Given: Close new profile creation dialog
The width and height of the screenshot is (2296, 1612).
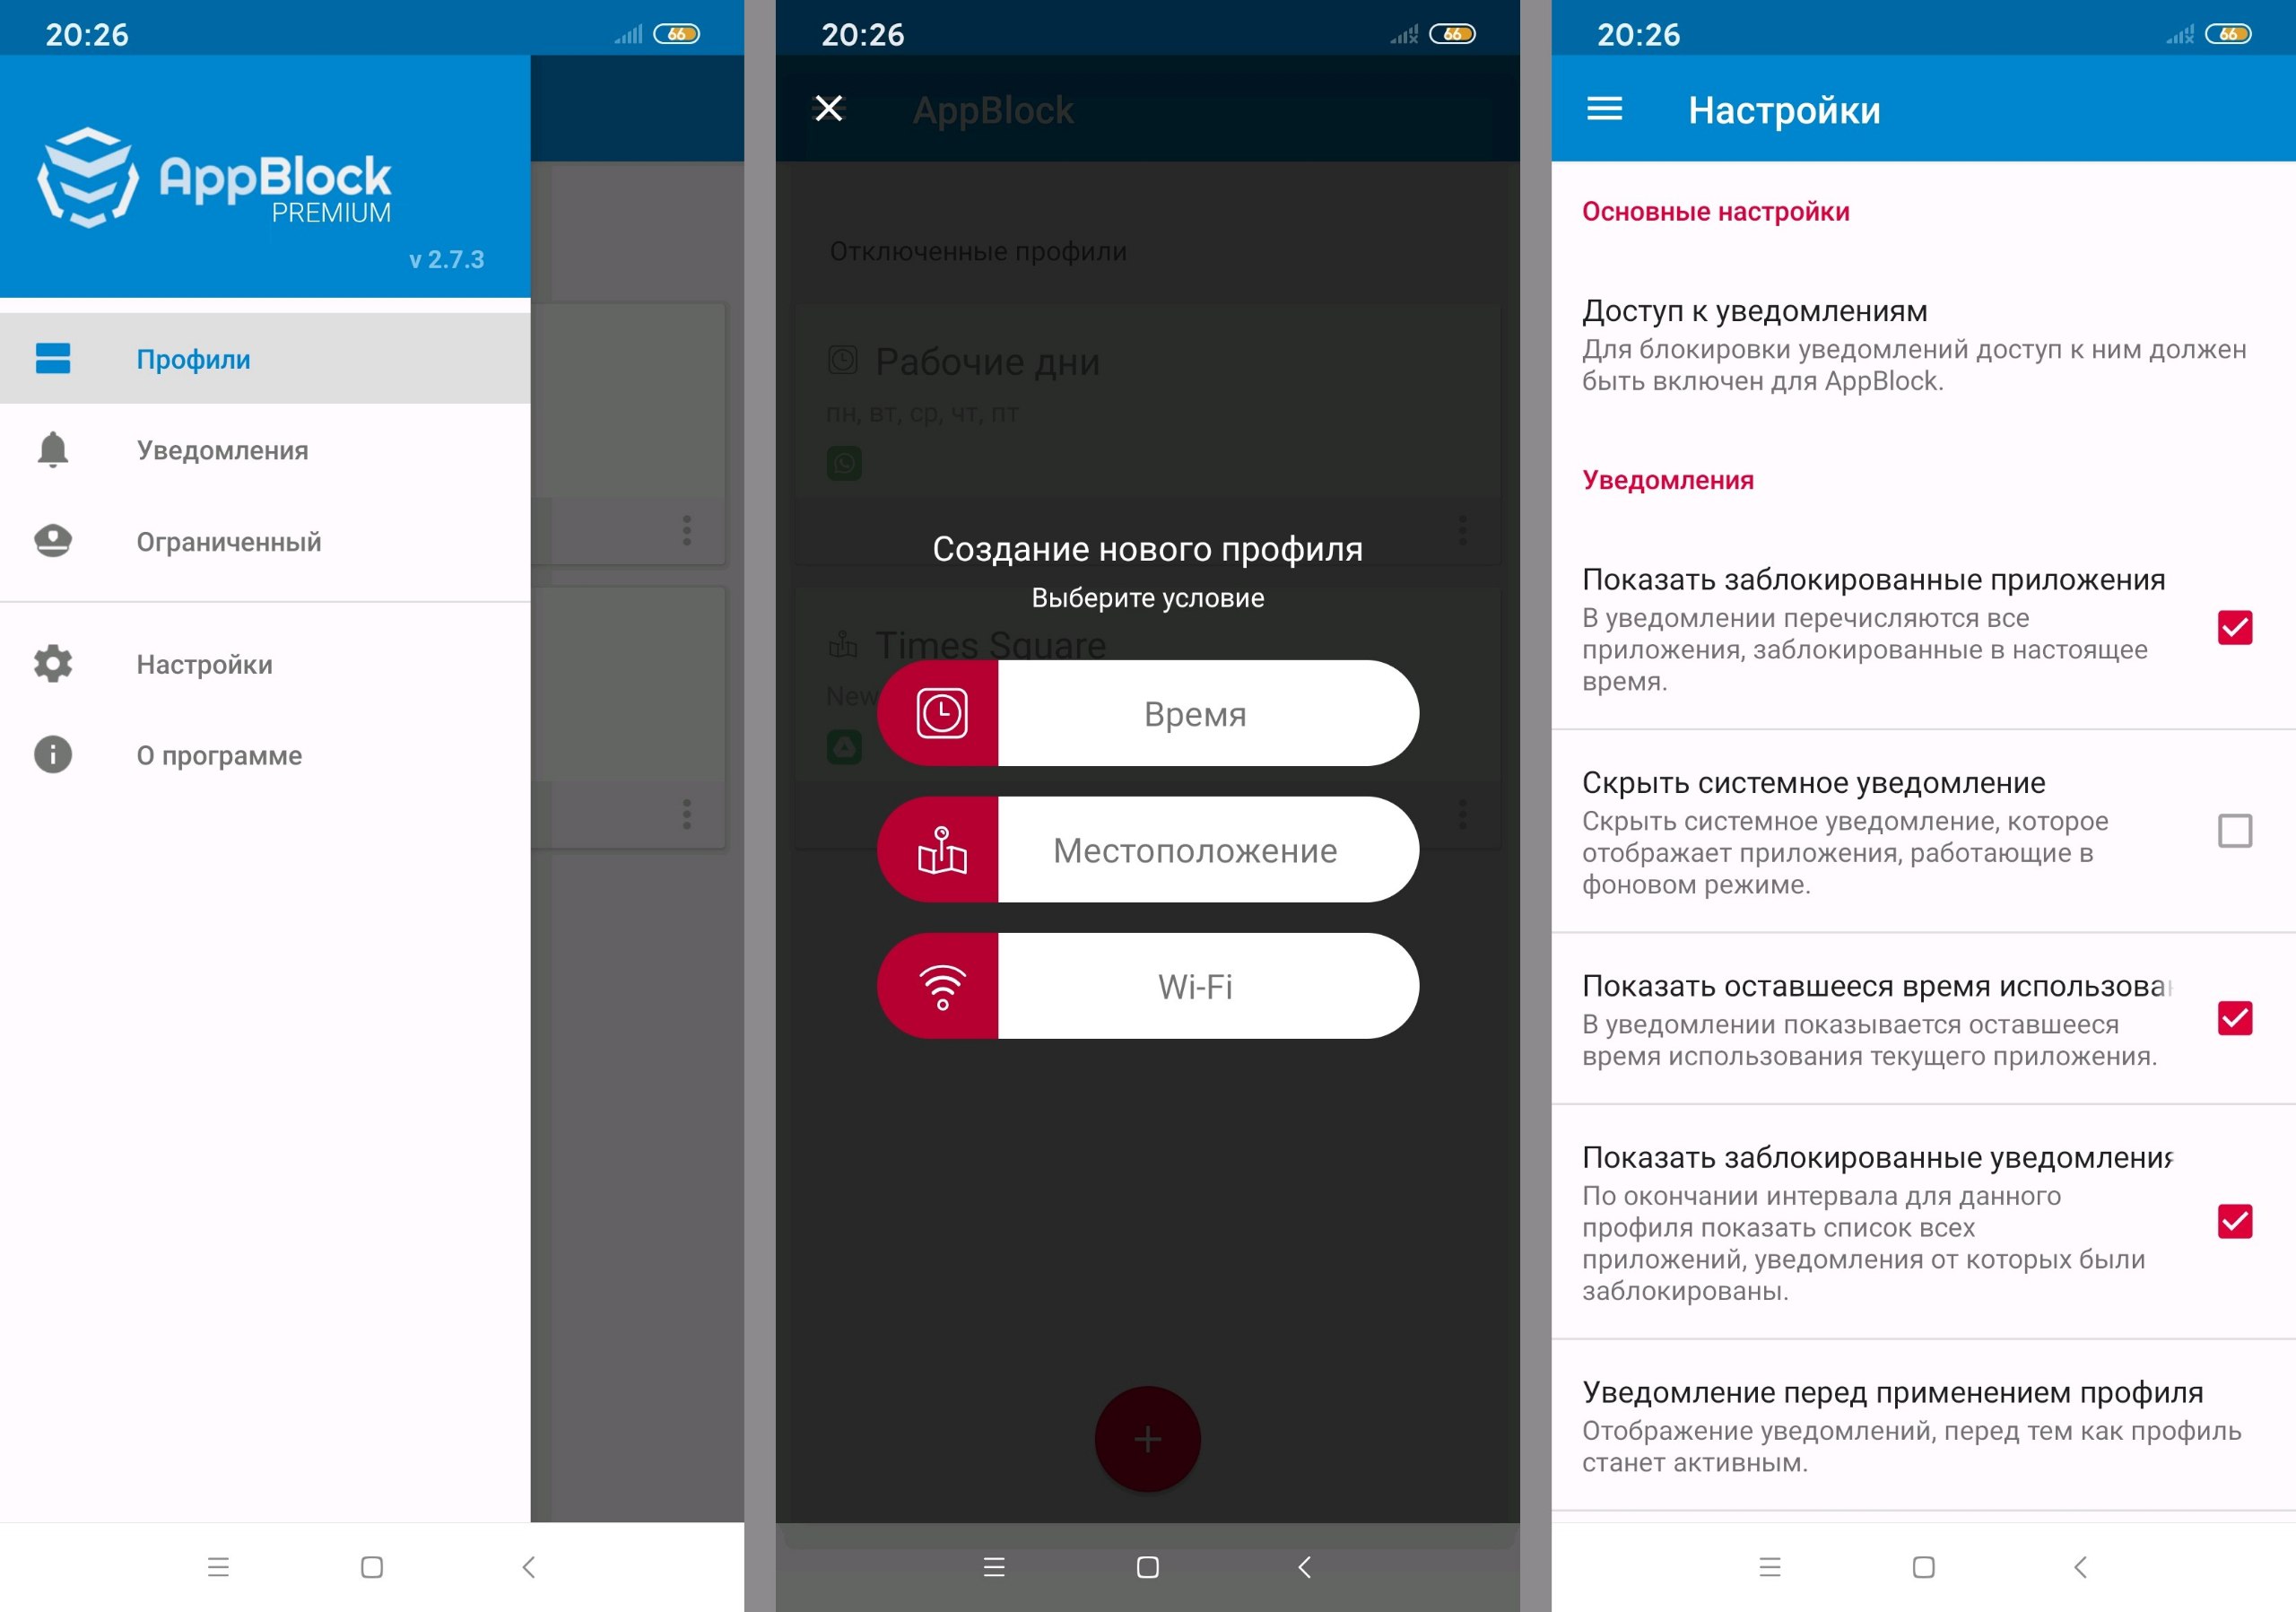Looking at the screenshot, I should coord(829,107).
